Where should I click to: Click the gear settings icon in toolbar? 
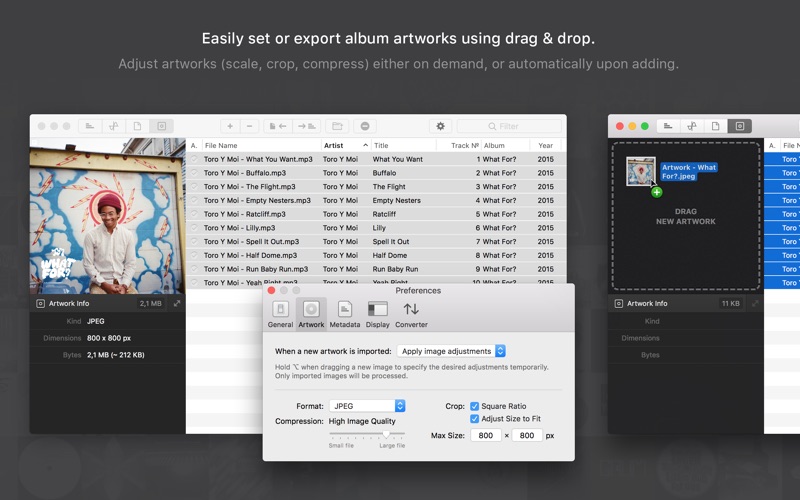click(440, 126)
